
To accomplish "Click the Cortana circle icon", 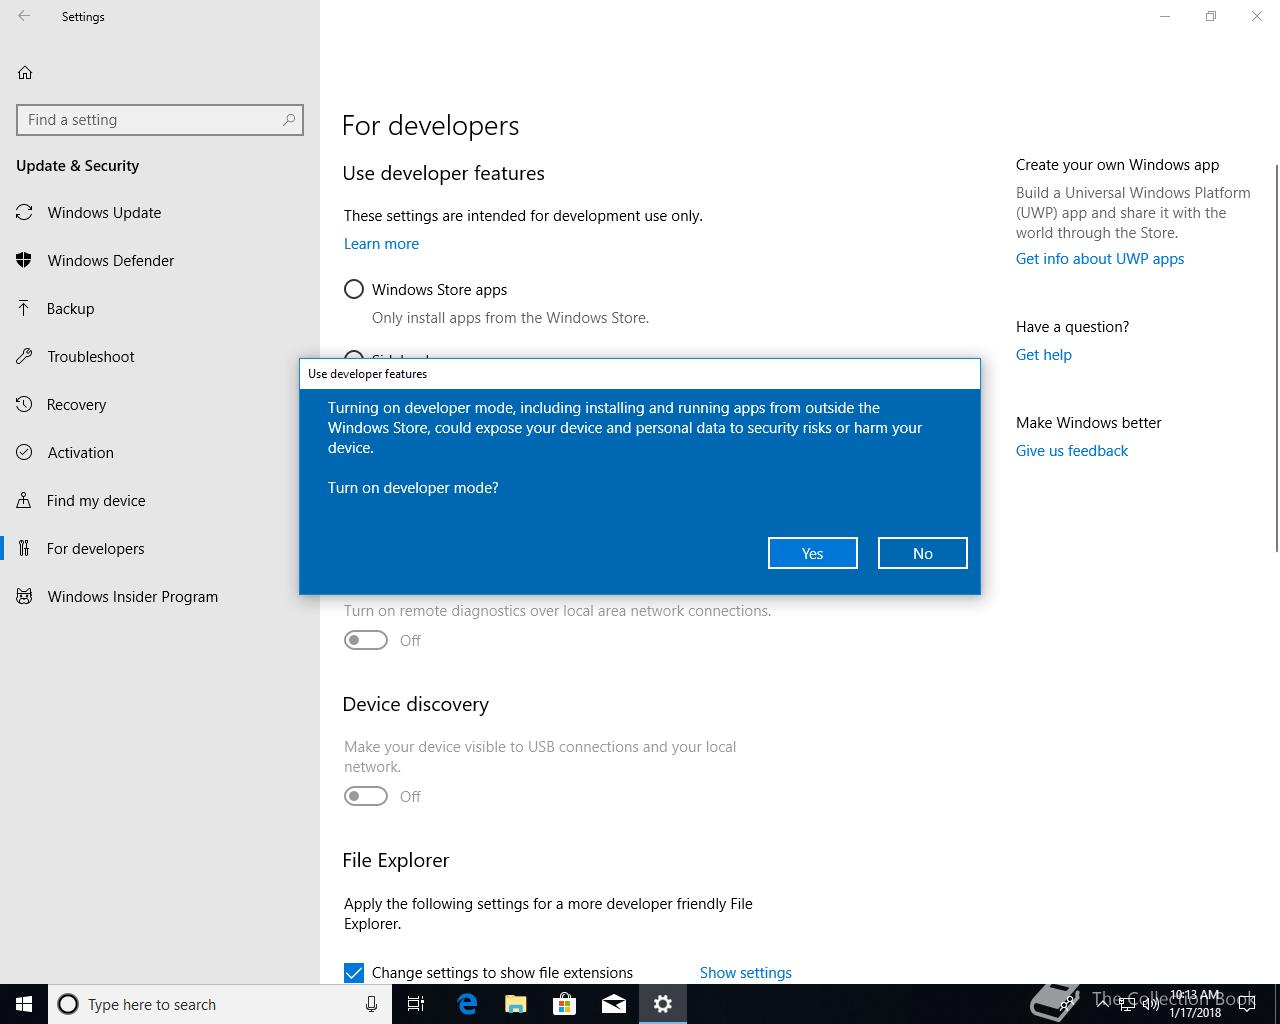I will (68, 1004).
